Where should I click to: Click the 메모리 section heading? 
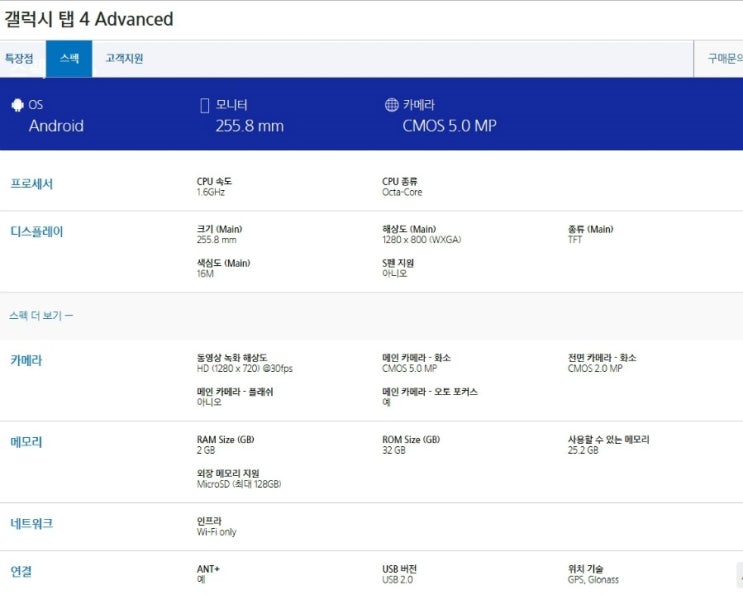click(27, 442)
